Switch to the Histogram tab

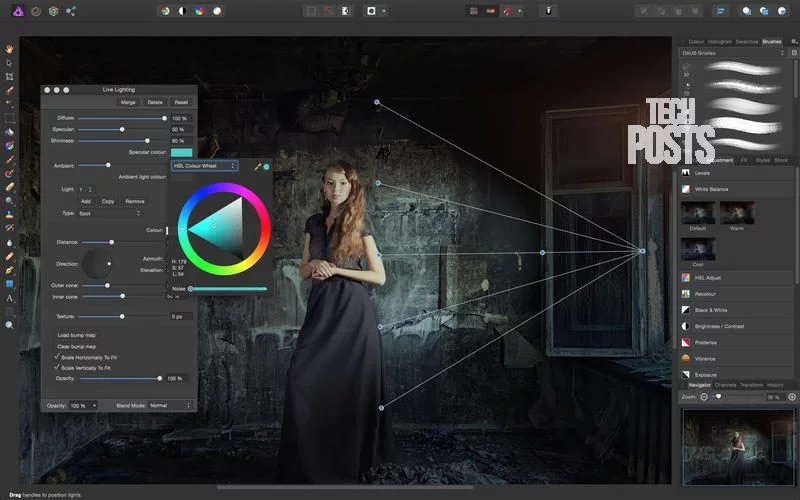pyautogui.click(x=719, y=42)
